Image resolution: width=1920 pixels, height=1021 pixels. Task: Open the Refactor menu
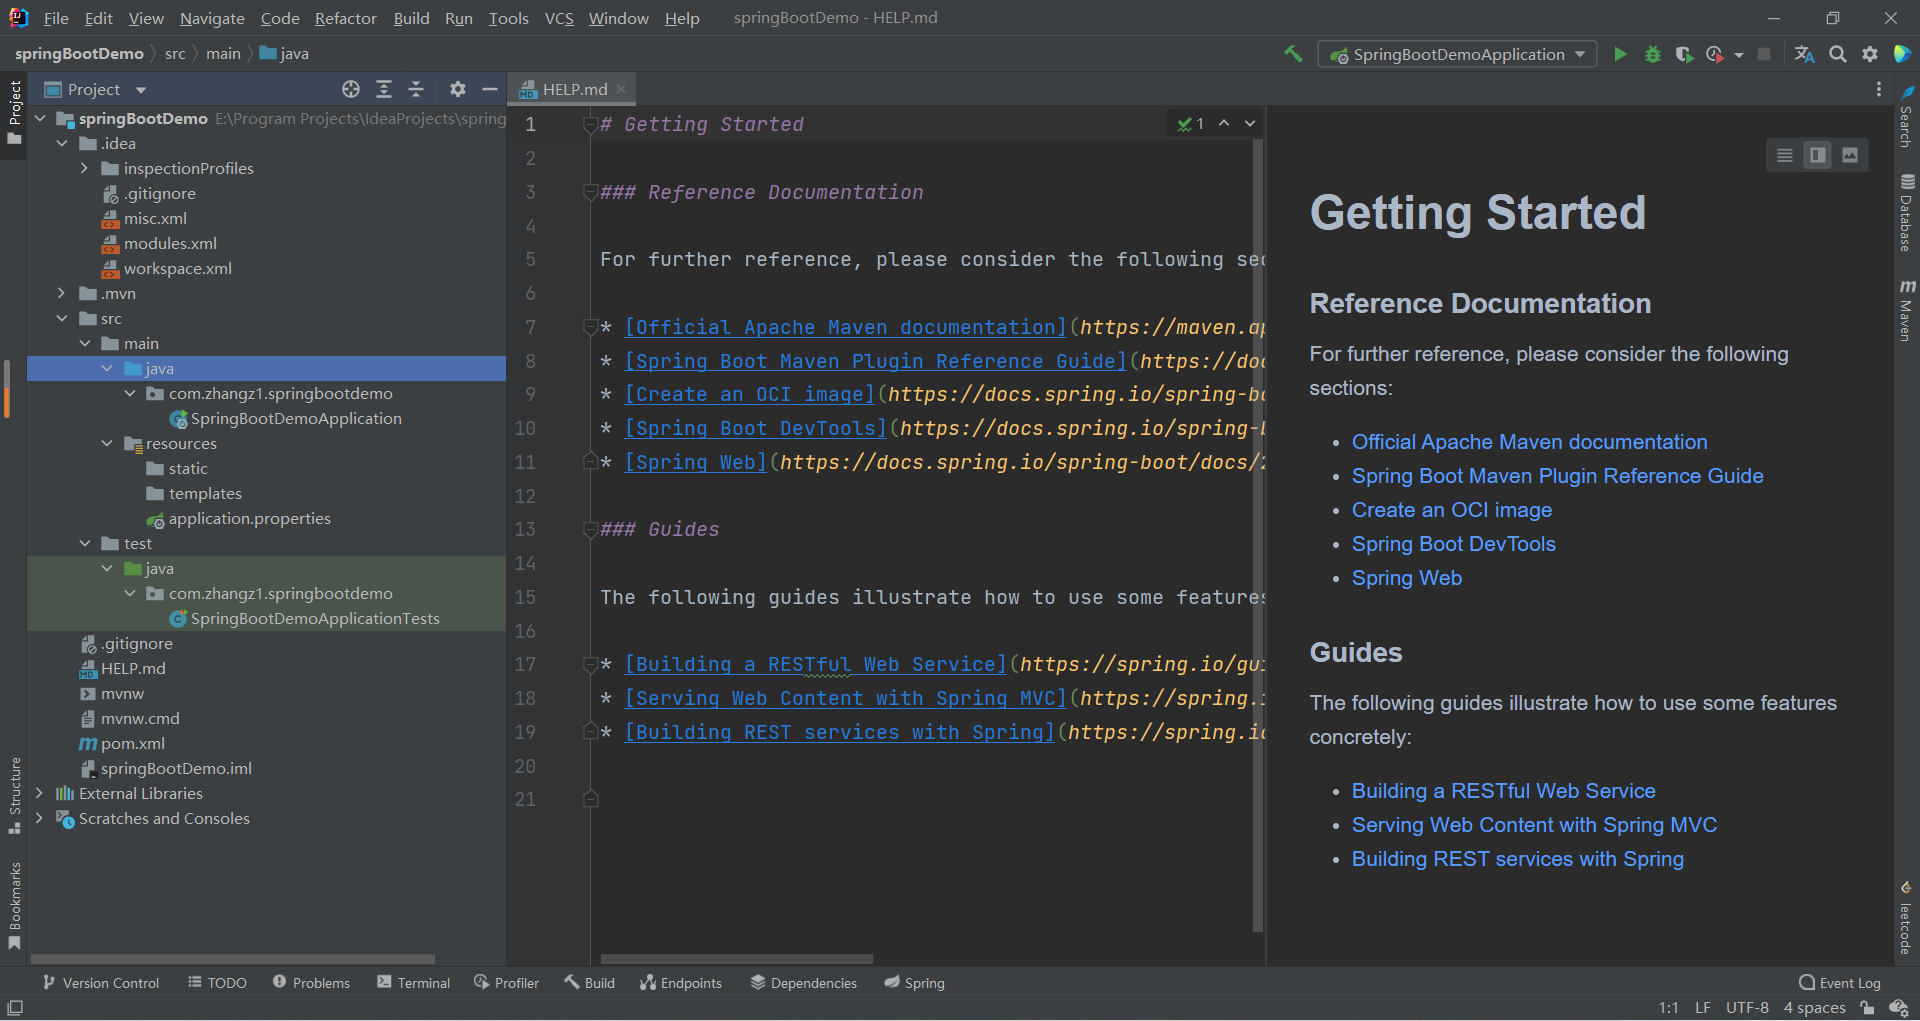tap(345, 18)
